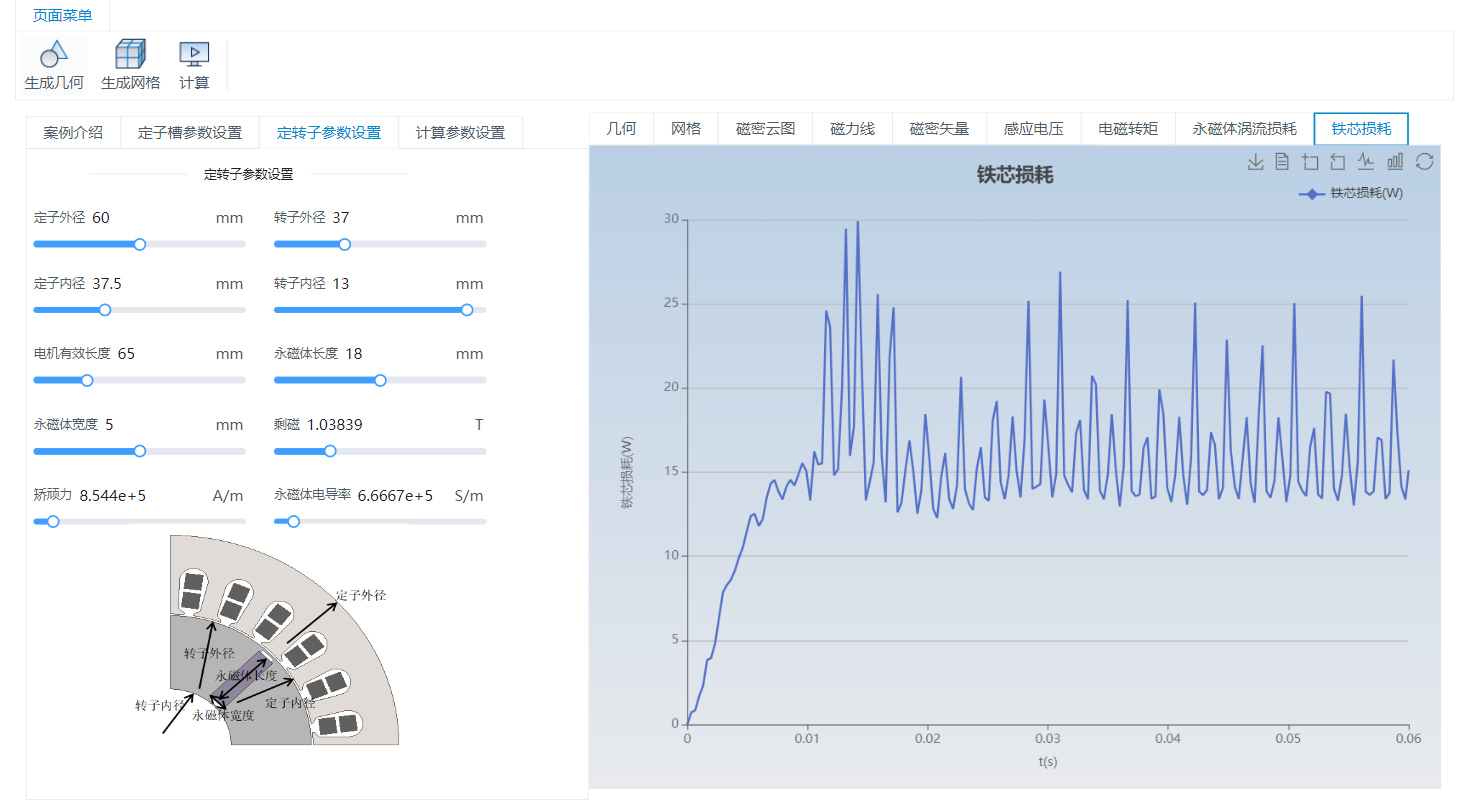Switch to the 案例介绍 tab
This screenshot has width=1458, height=811.
click(73, 132)
